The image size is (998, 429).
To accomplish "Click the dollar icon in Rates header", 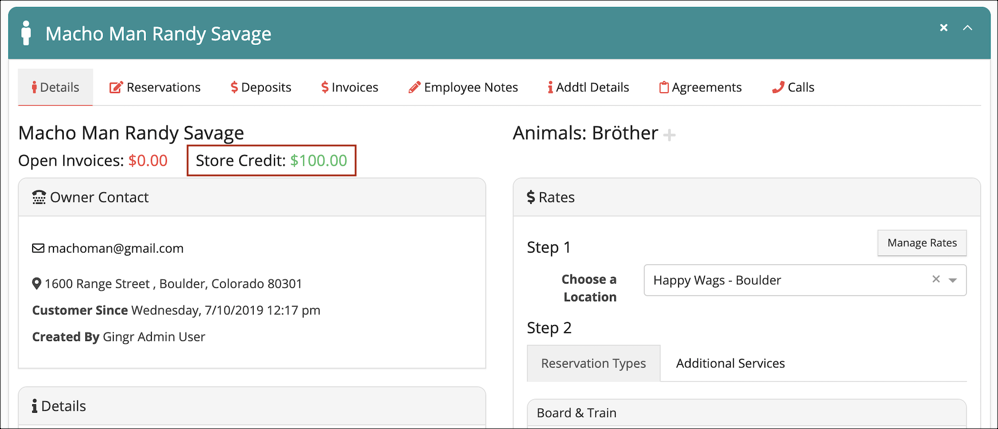I will pos(531,197).
